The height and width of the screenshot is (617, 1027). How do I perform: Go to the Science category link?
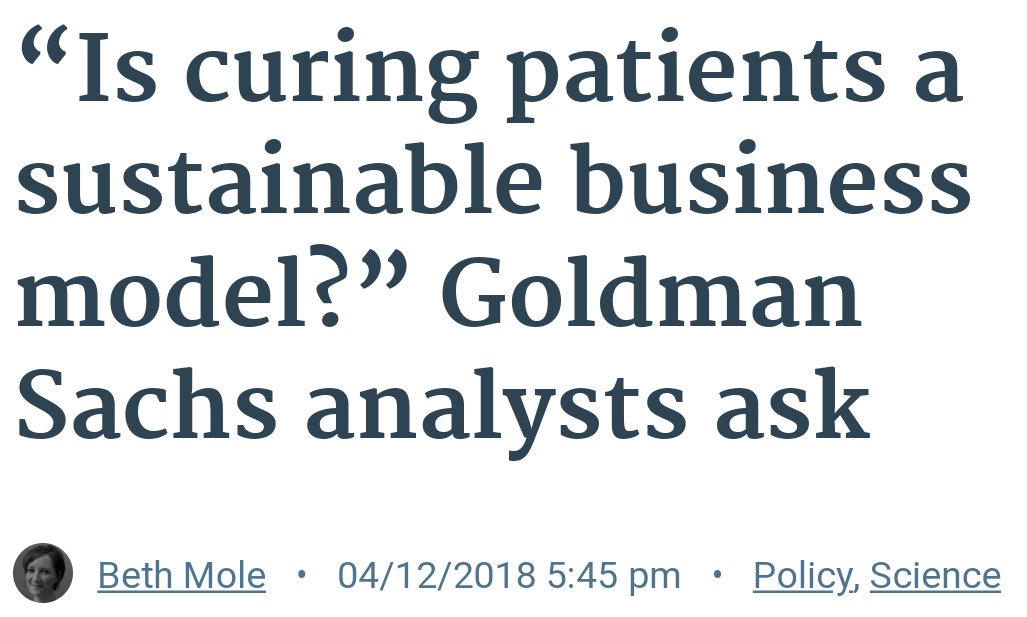click(x=935, y=576)
